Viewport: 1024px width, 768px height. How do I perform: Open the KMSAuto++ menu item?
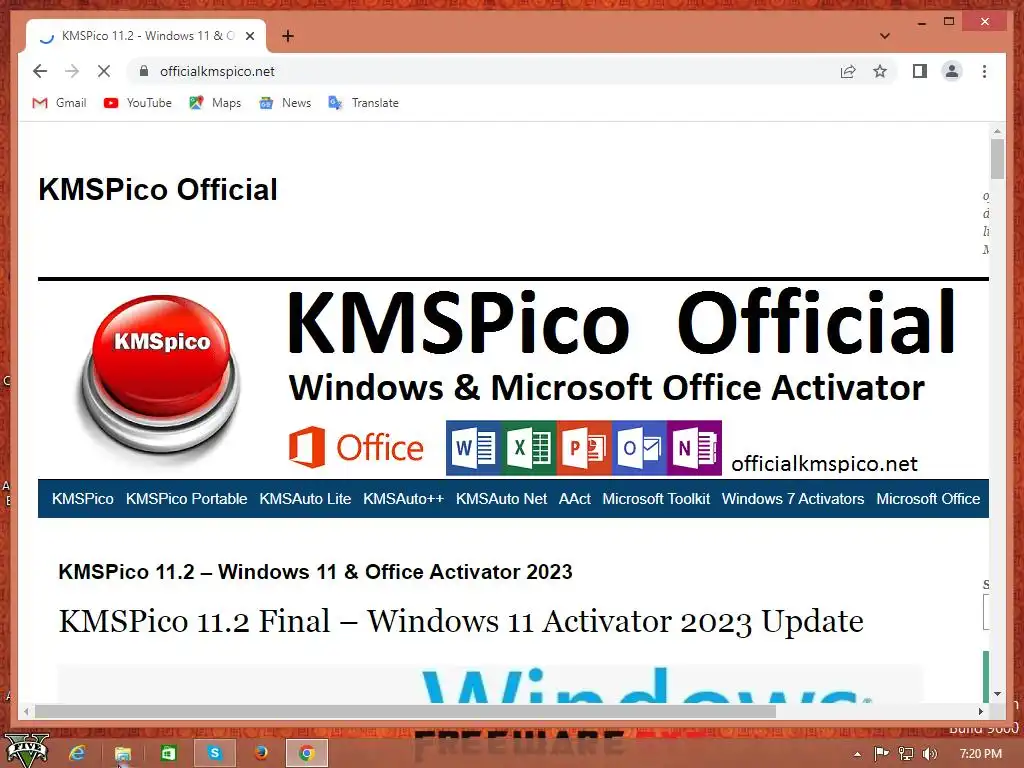click(404, 498)
